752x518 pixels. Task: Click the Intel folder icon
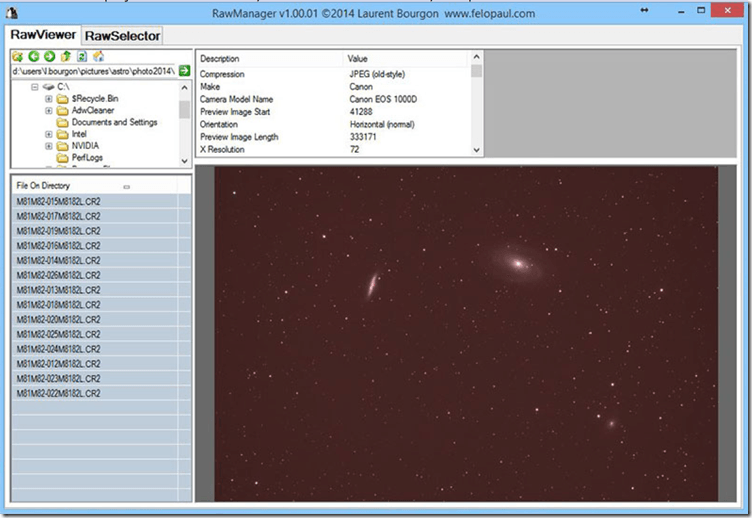62,134
